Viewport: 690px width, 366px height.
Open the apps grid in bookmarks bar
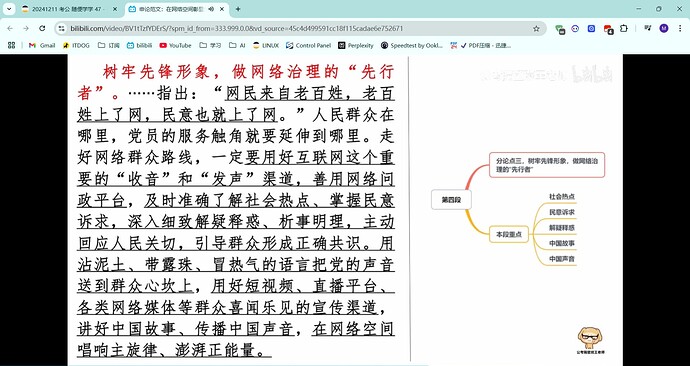coord(12,45)
